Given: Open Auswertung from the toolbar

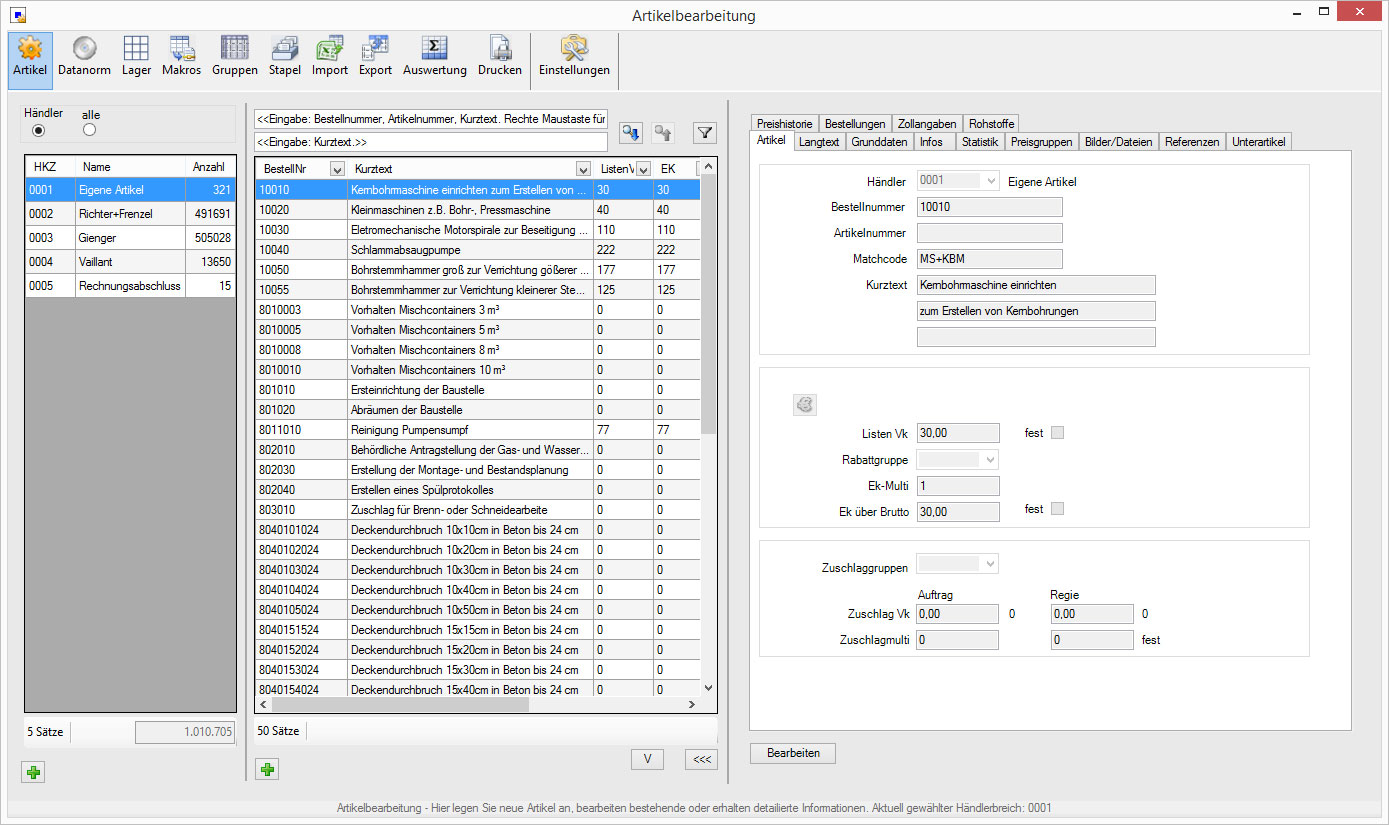Looking at the screenshot, I should [434, 56].
